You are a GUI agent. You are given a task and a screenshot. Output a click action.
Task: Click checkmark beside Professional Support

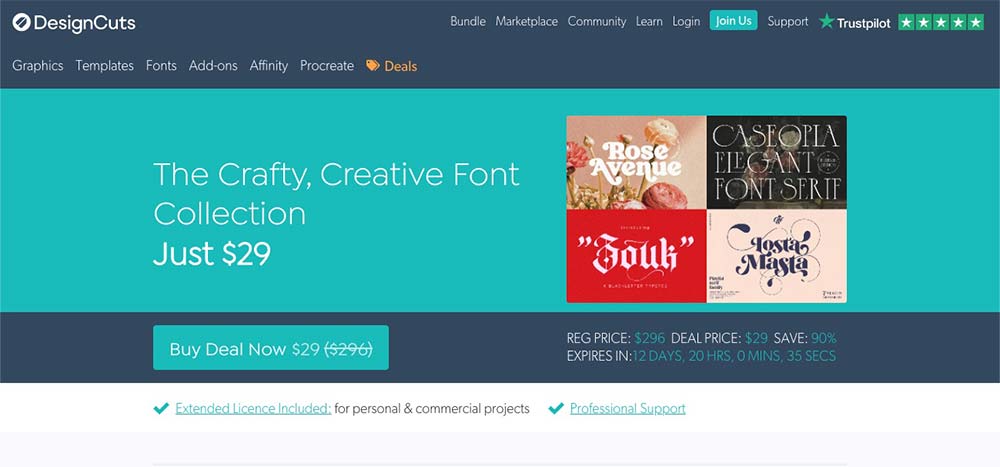tap(556, 408)
